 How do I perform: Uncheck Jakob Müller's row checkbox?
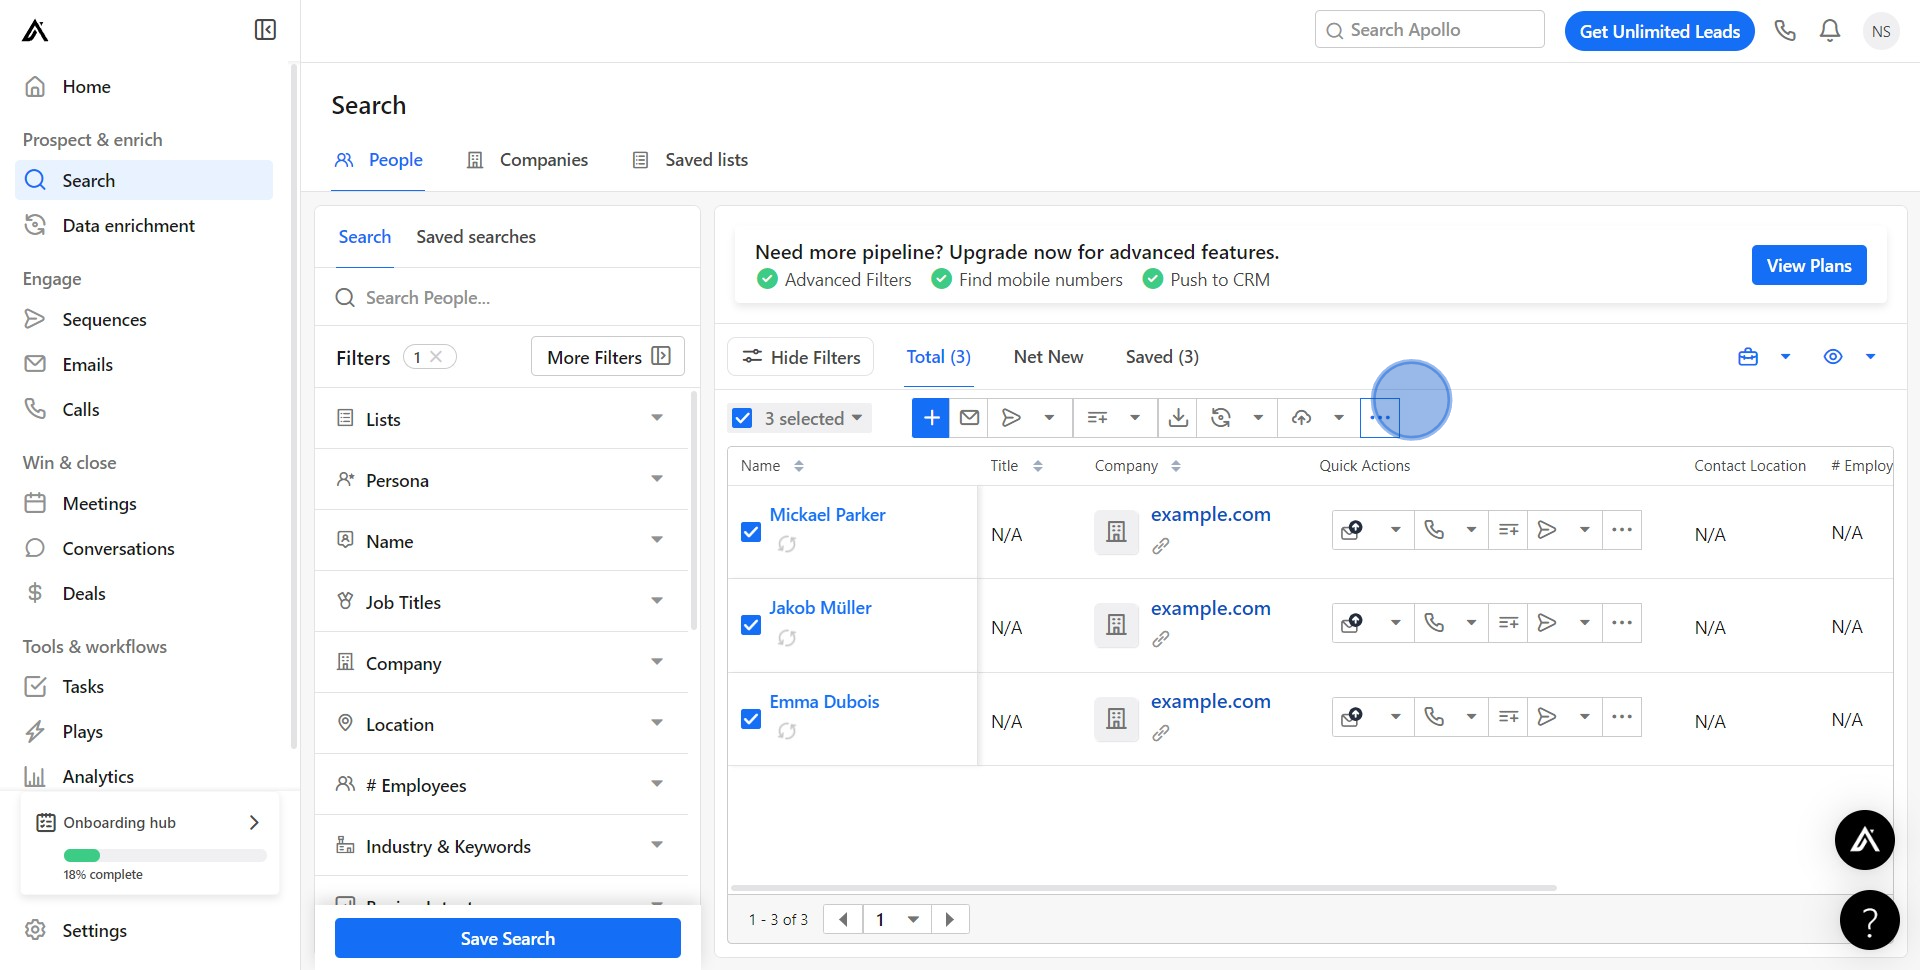click(x=751, y=625)
